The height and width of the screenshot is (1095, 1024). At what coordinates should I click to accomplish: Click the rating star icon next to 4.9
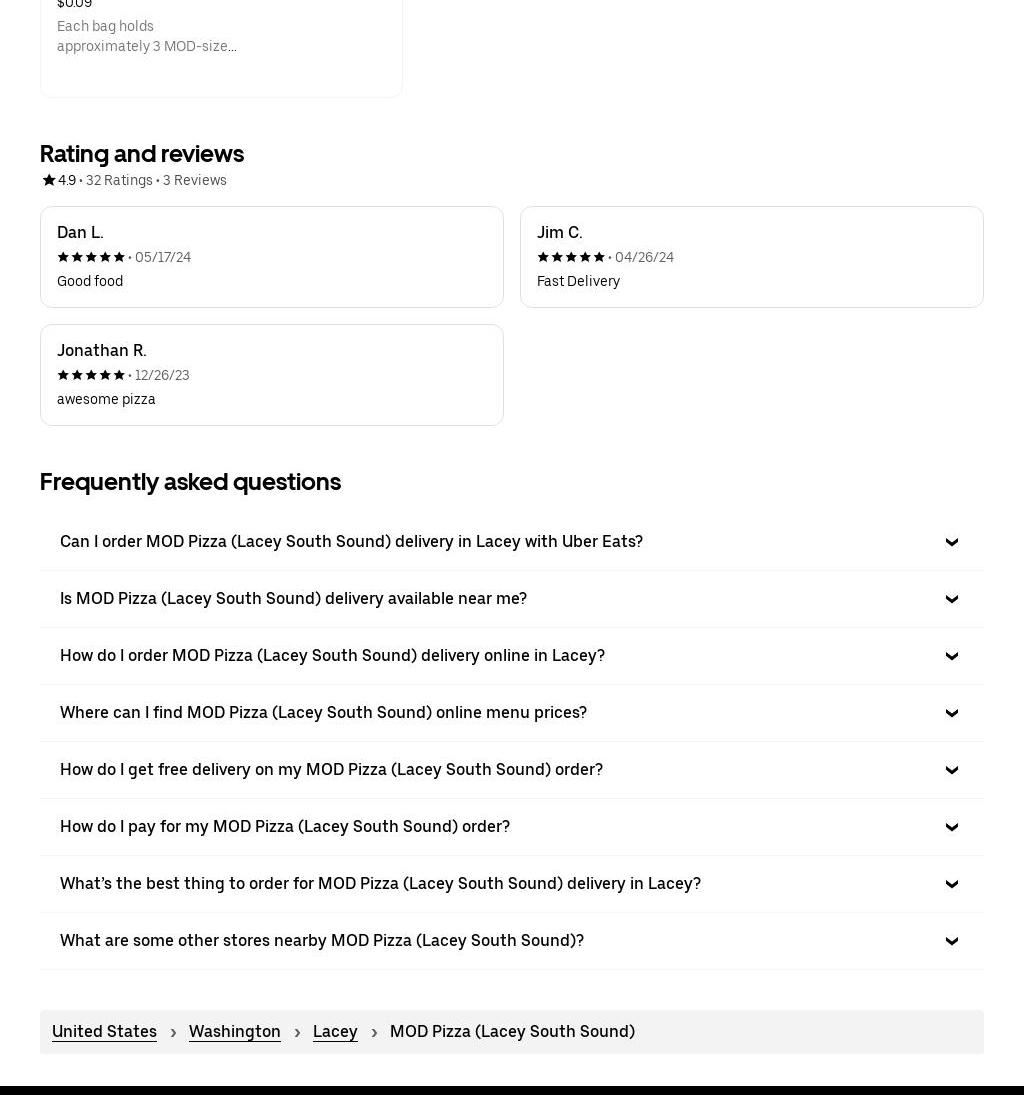coord(48,180)
